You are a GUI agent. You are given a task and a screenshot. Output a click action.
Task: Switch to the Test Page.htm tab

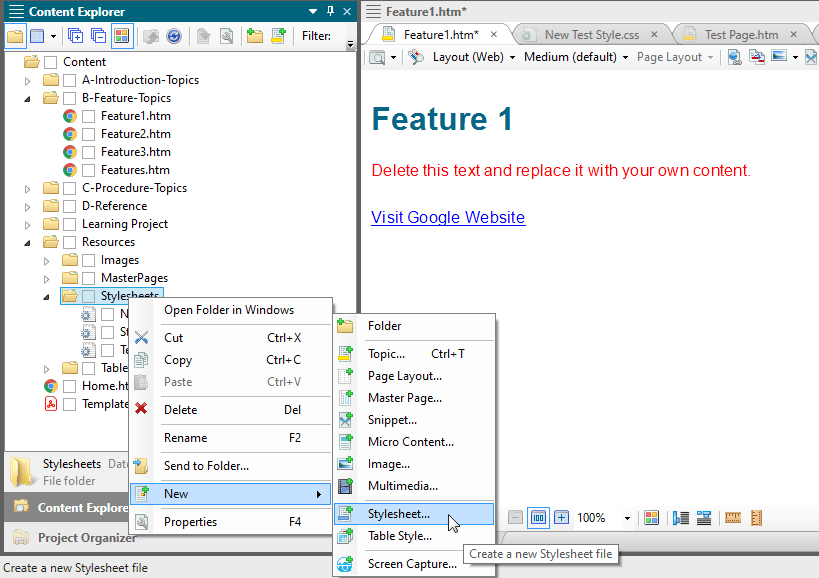pos(741,34)
